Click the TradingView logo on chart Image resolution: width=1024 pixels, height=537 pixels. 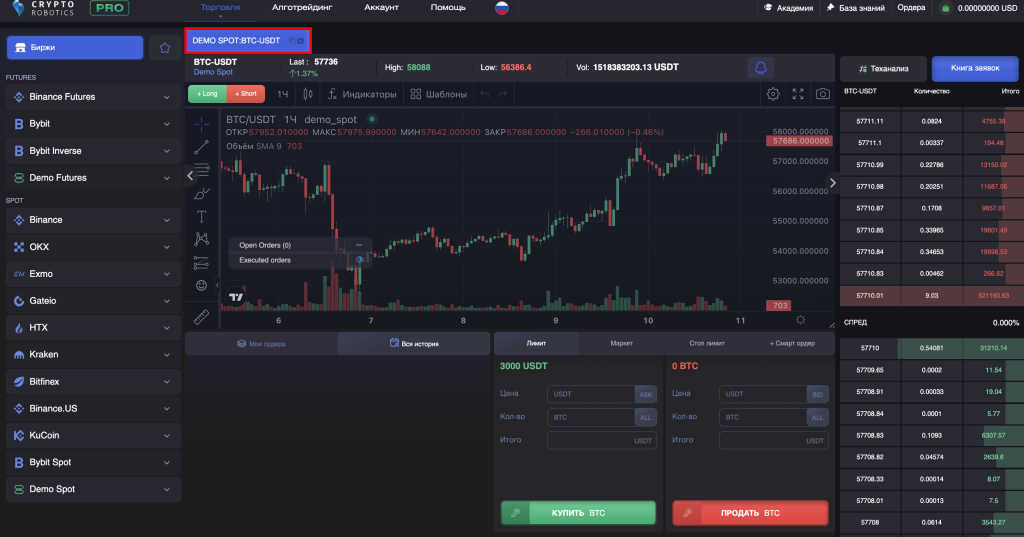(236, 297)
